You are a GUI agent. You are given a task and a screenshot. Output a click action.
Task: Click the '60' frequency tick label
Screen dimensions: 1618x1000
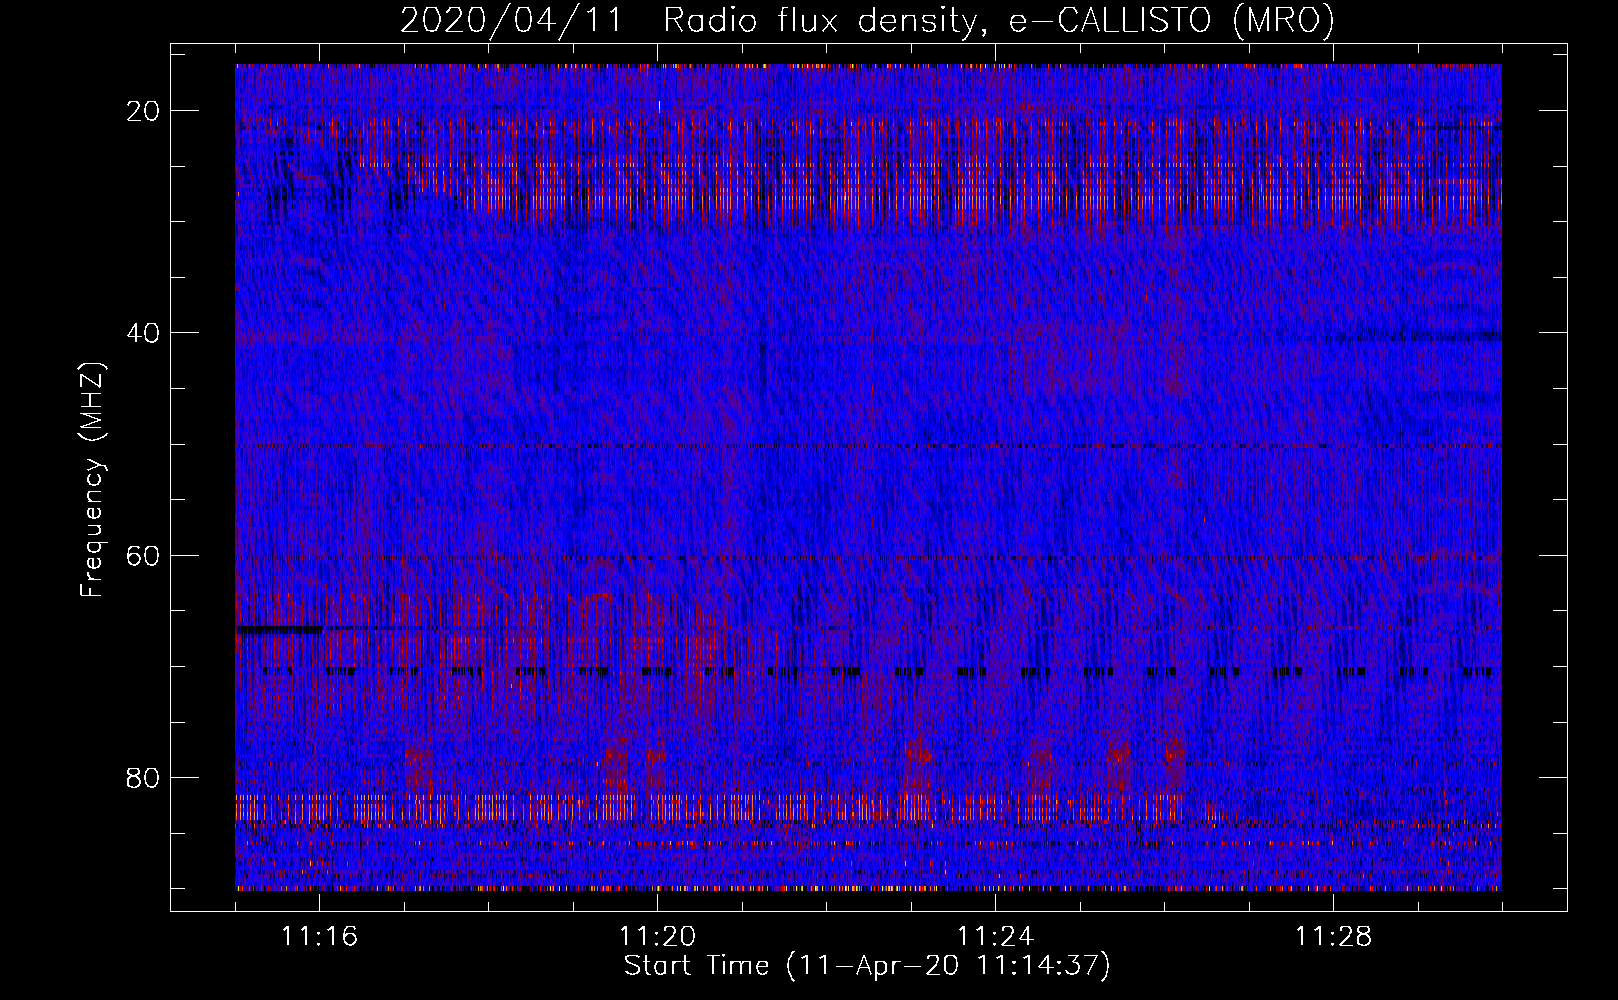pos(143,555)
